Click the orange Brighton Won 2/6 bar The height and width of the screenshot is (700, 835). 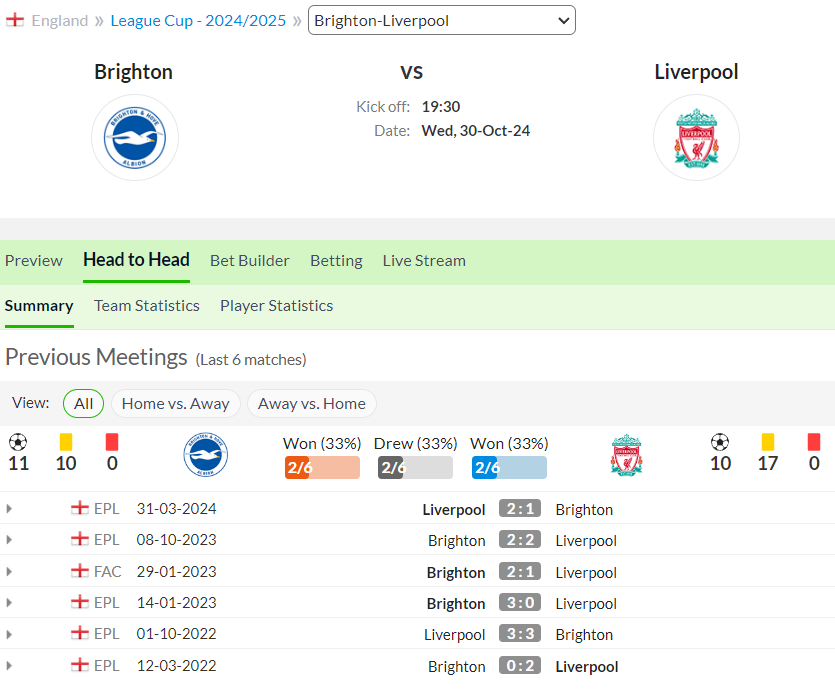(x=322, y=467)
